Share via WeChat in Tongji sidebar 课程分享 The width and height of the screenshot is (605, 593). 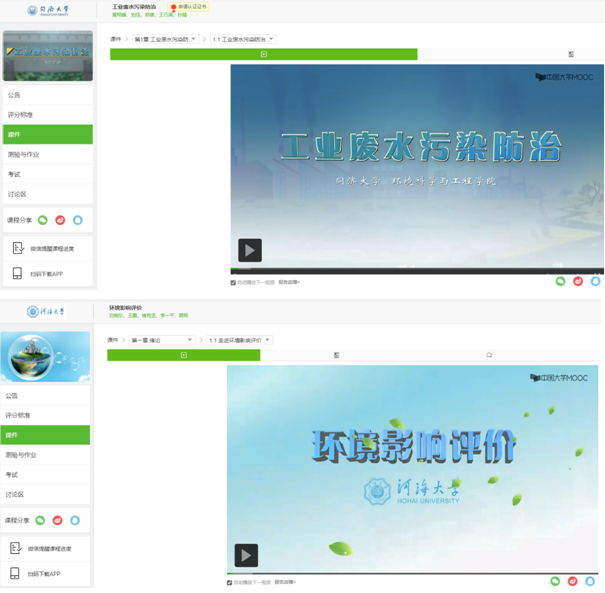[43, 220]
